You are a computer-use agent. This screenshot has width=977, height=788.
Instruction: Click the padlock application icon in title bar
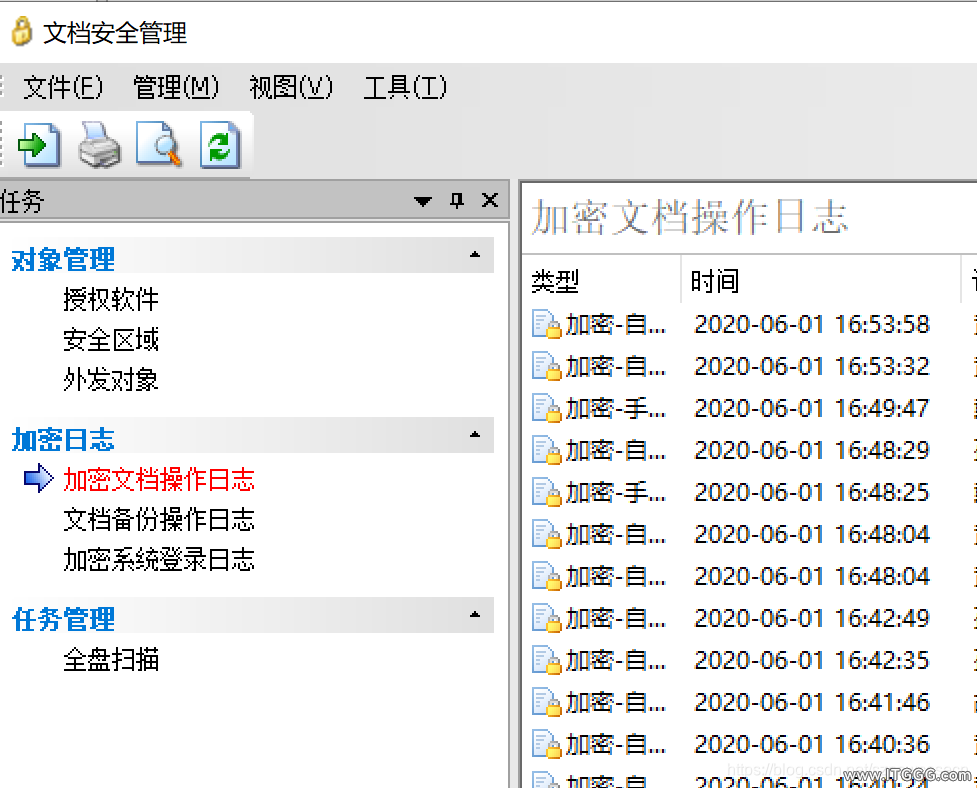22,32
